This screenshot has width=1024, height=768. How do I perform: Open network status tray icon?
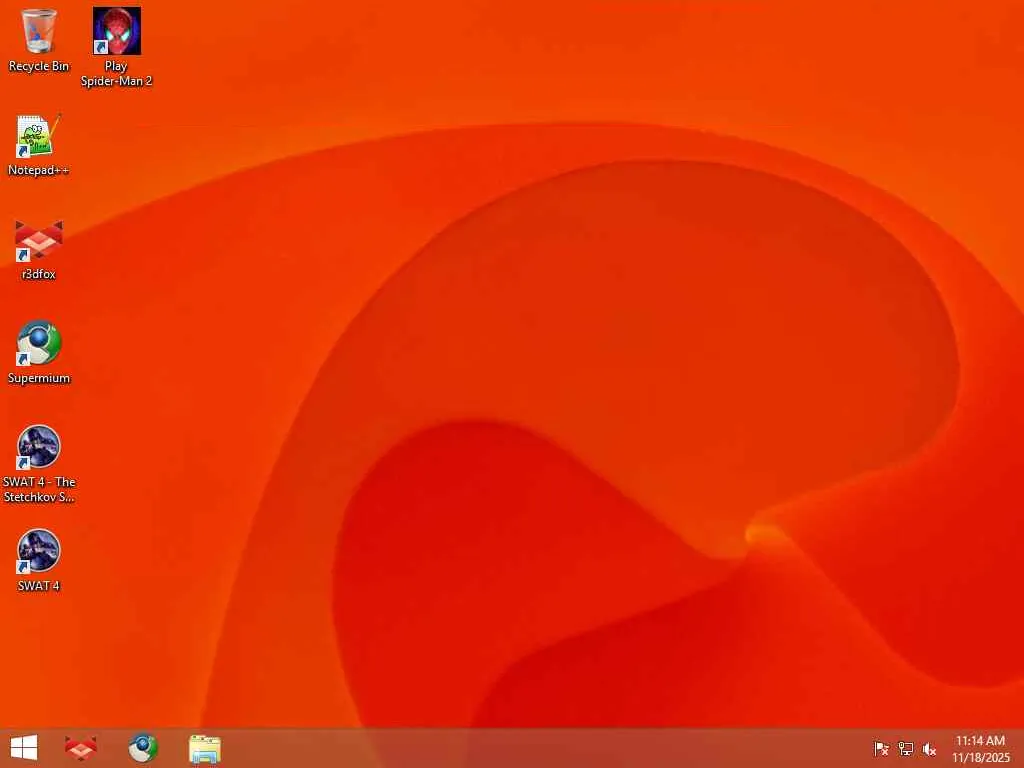(905, 748)
